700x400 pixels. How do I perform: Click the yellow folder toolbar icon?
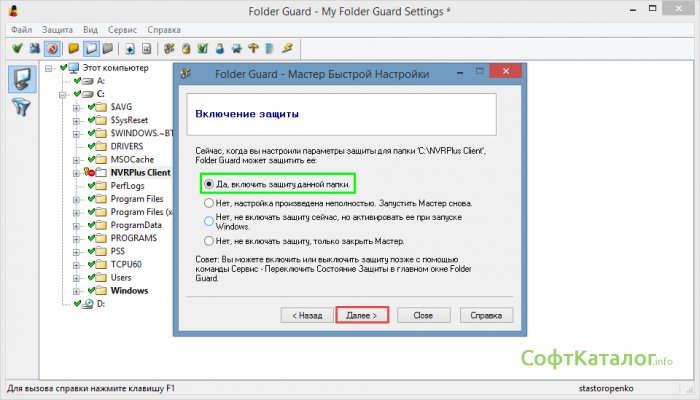pyautogui.click(x=74, y=48)
